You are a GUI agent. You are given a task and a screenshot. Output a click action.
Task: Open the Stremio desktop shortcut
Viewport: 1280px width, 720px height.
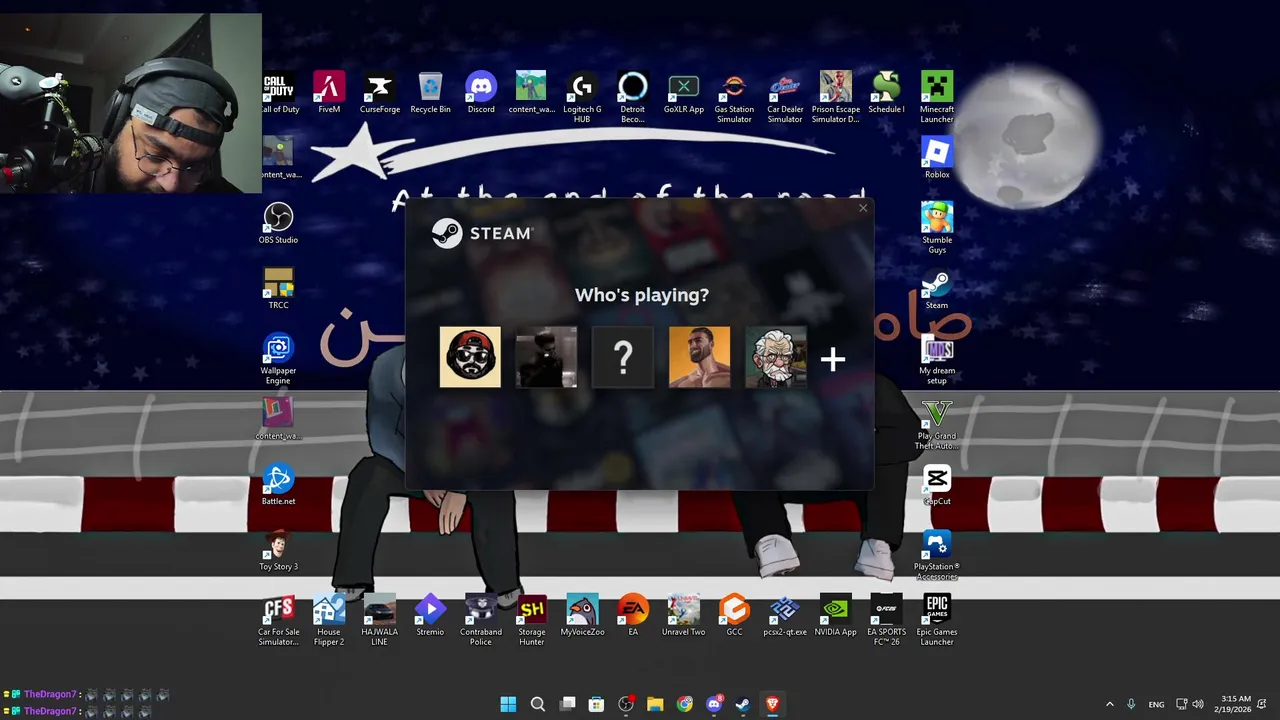(x=430, y=616)
